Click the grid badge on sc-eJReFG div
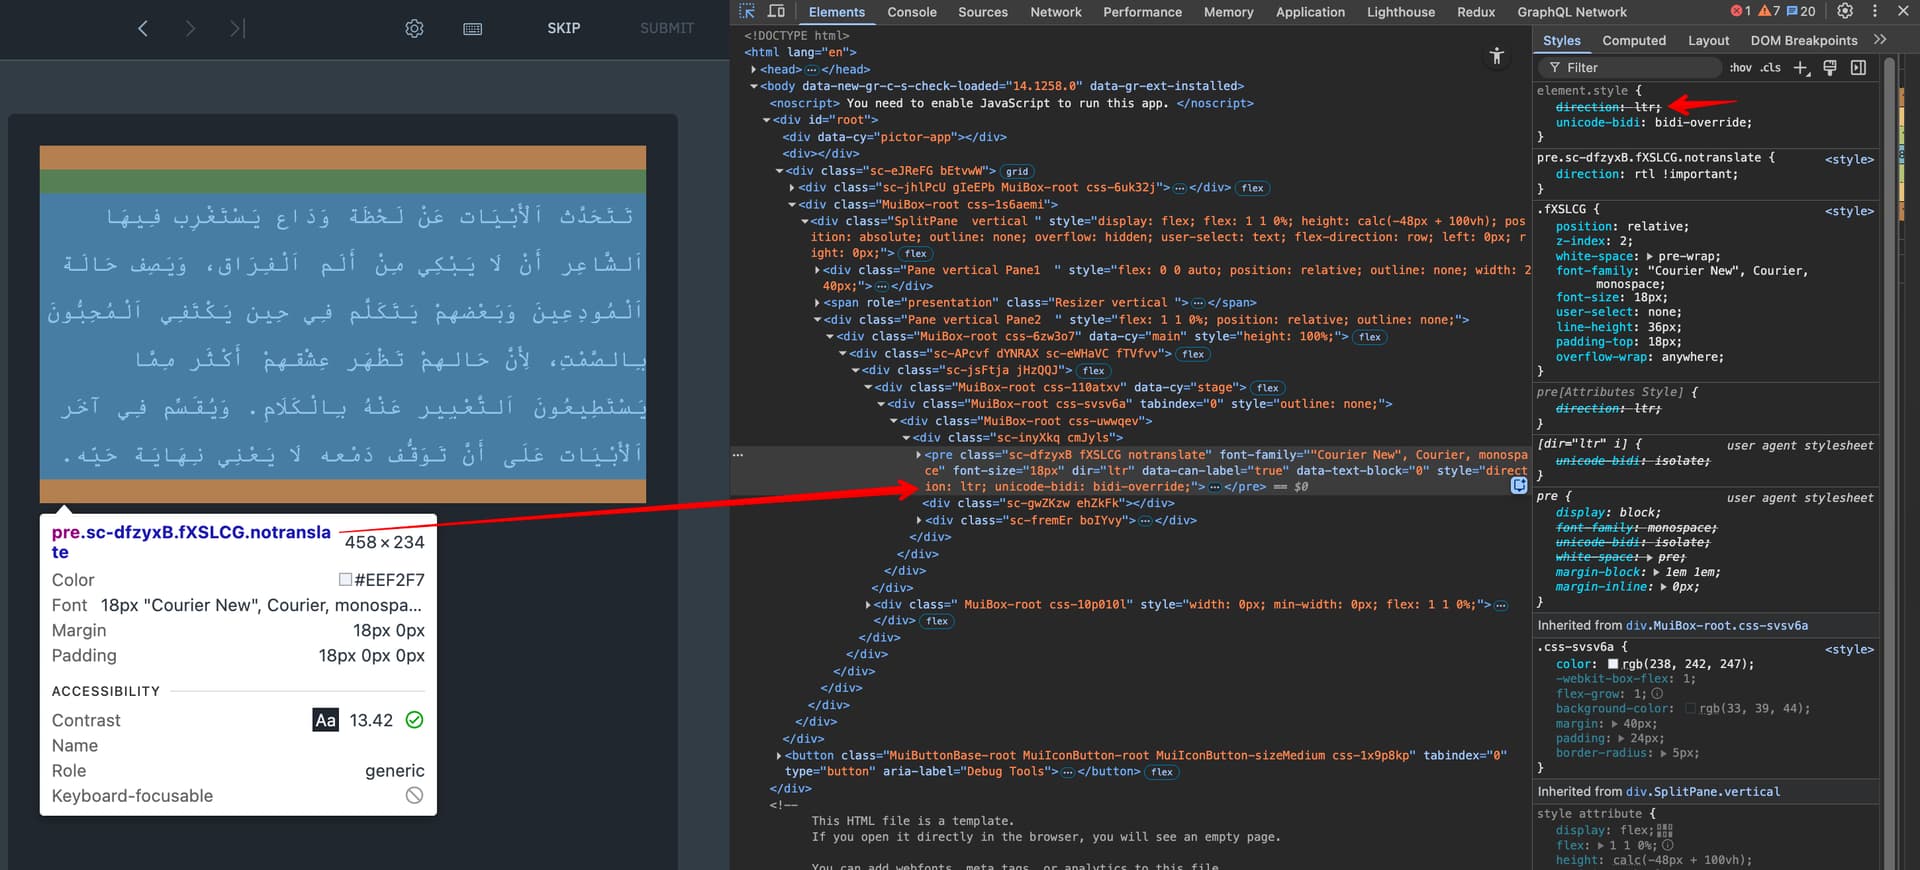Screen dimensions: 1920x870 tap(1017, 171)
